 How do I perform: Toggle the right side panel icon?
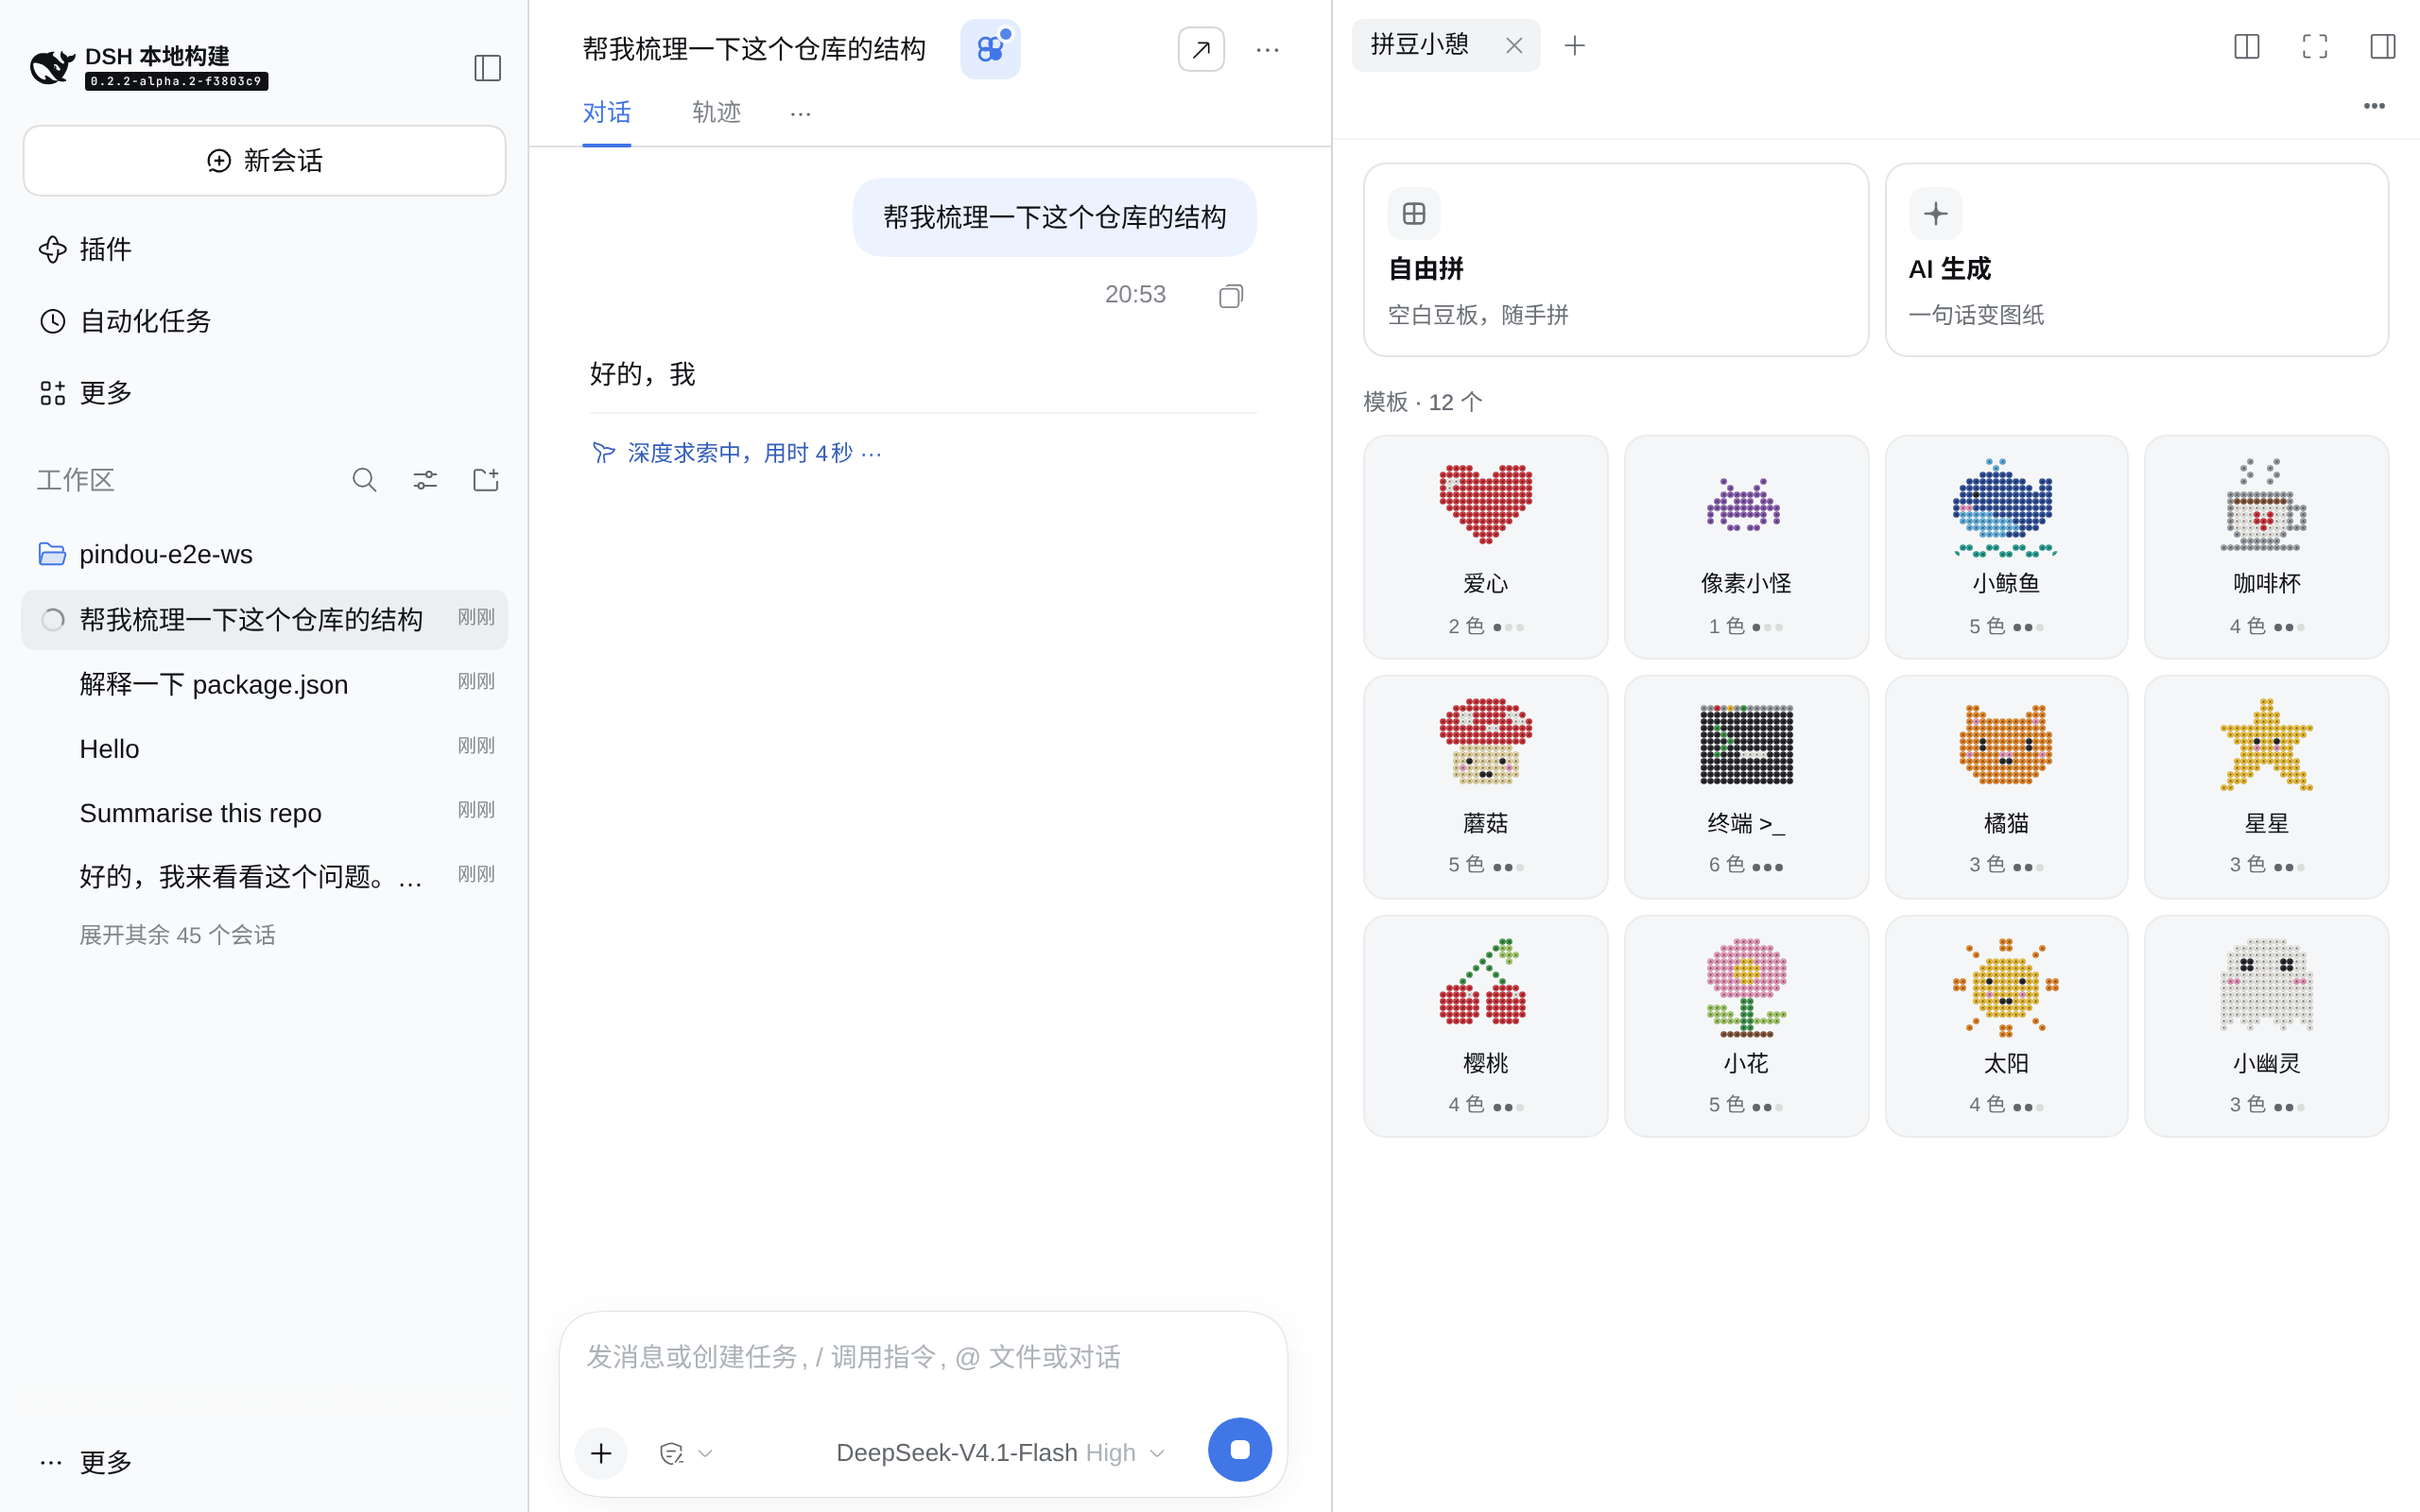[2382, 46]
